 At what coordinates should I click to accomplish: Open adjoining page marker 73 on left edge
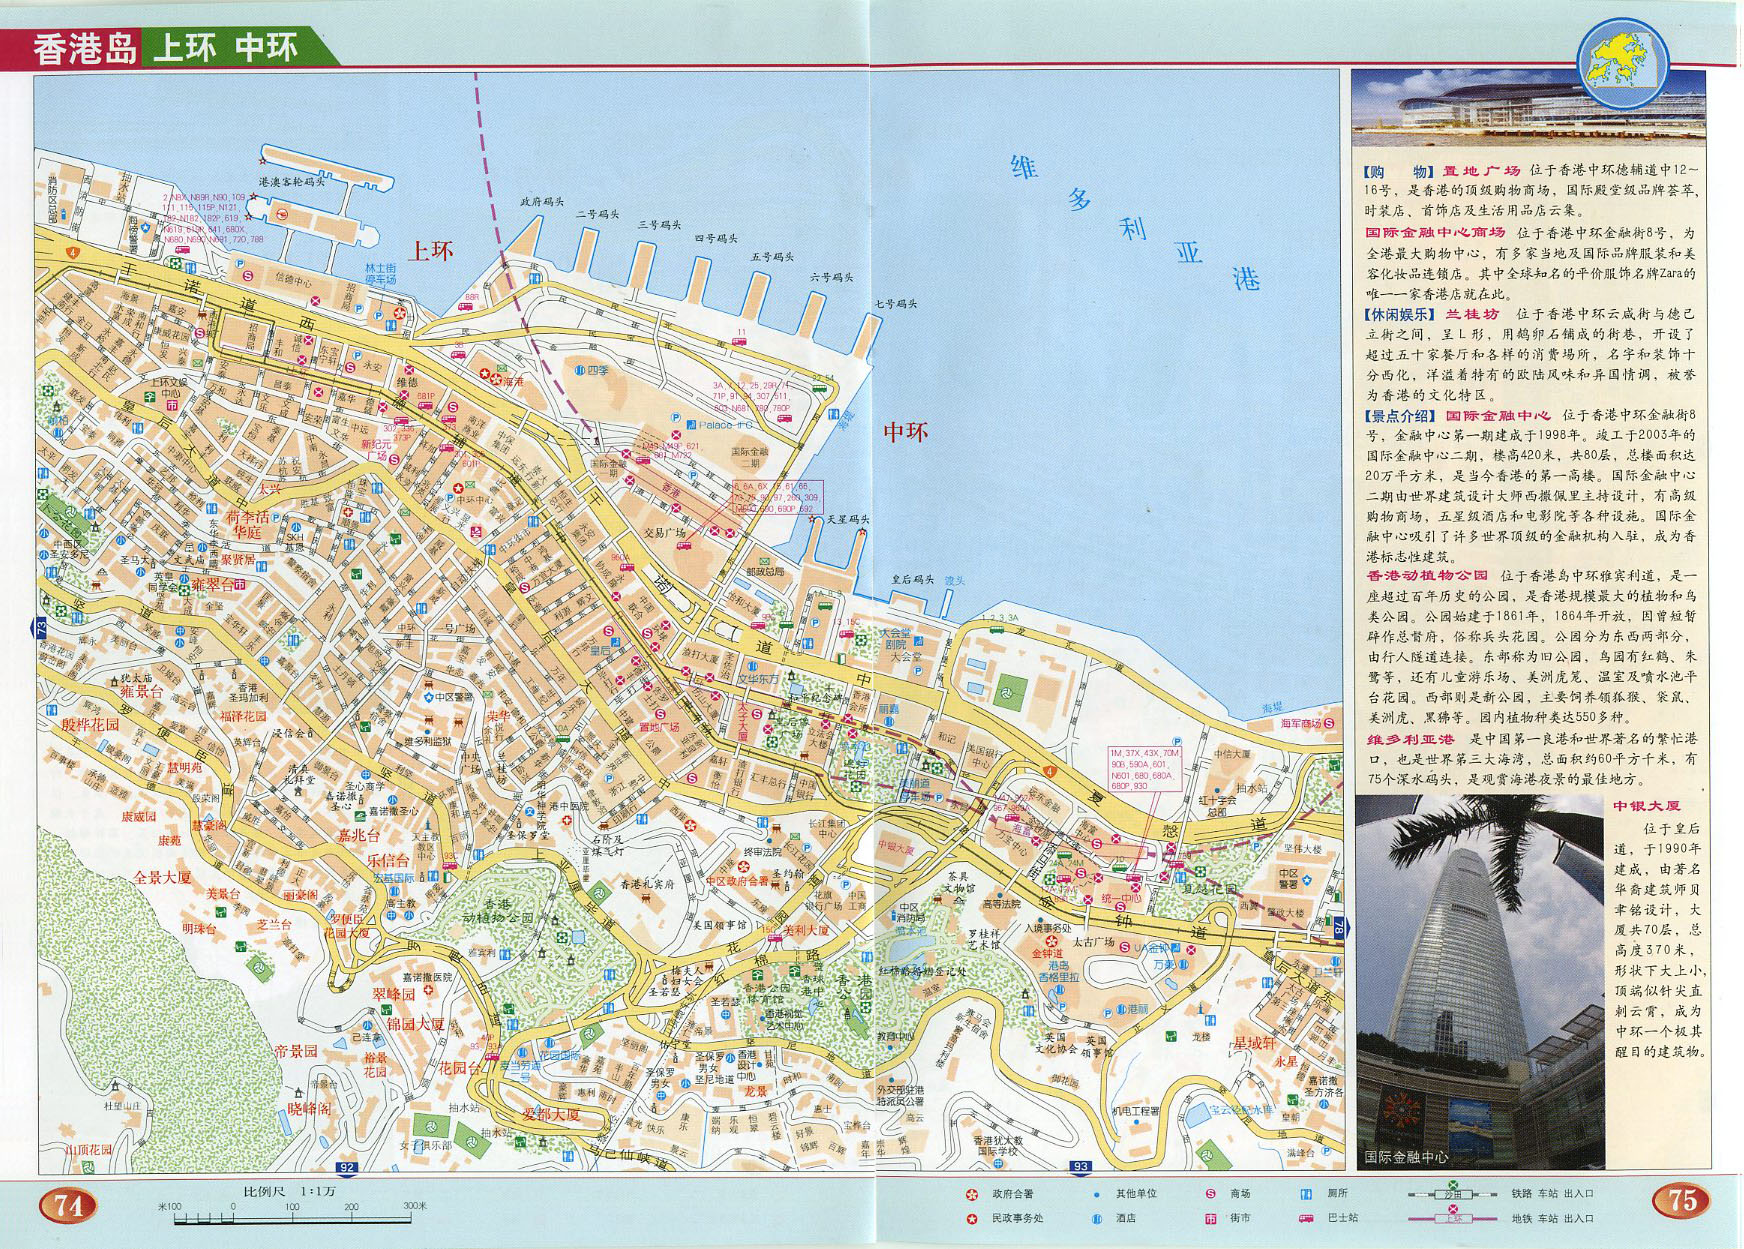40,628
